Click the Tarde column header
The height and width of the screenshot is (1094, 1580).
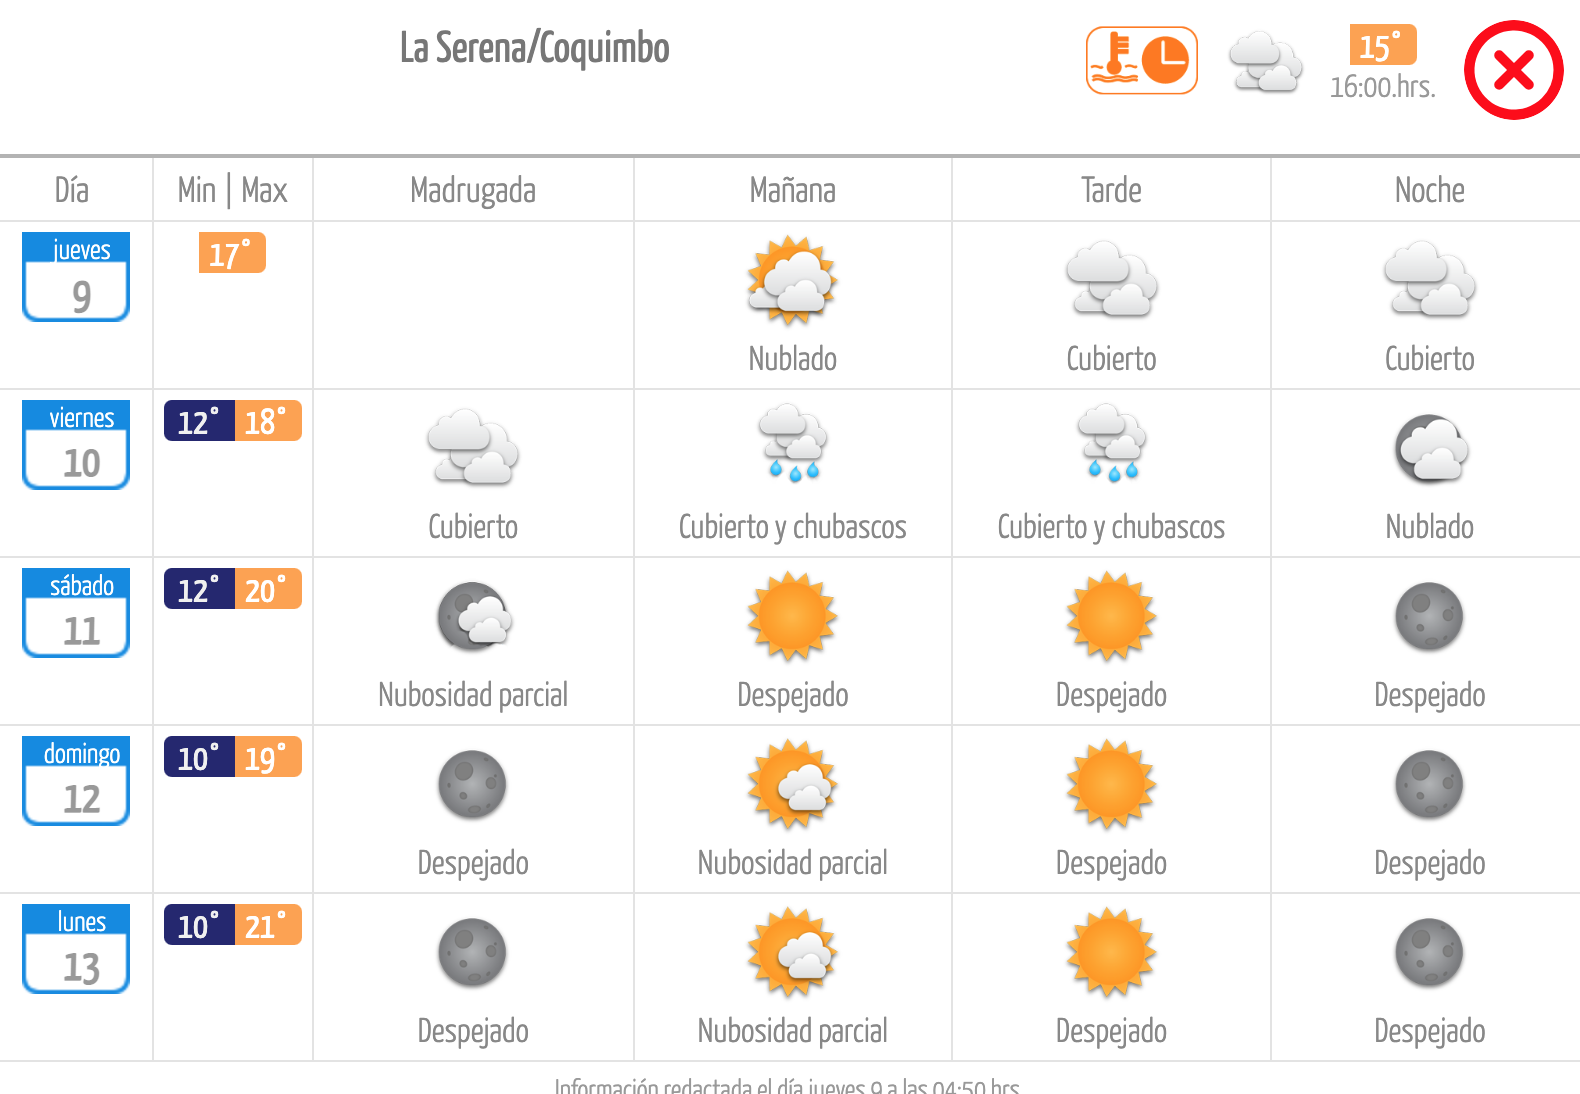pos(1111,190)
